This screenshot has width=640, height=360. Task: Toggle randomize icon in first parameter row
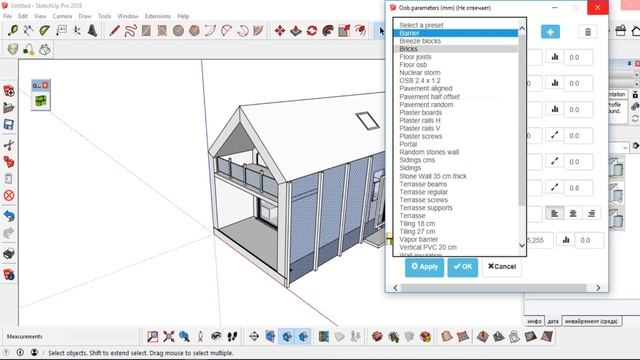pos(555,57)
